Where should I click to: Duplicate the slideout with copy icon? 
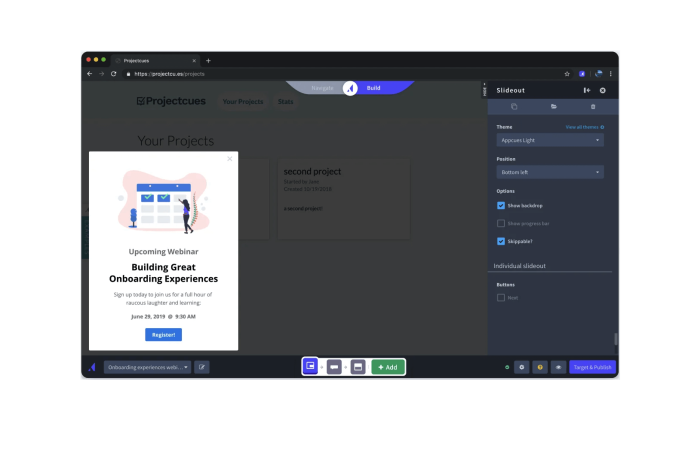(x=514, y=106)
